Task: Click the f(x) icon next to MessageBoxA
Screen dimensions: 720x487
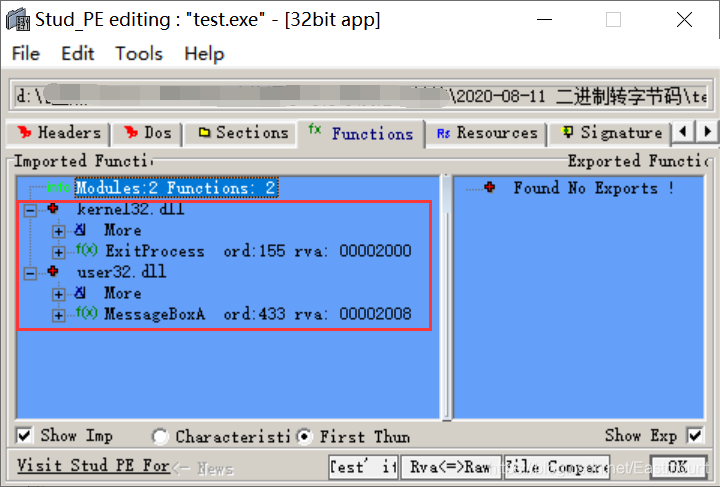Action: [86, 313]
